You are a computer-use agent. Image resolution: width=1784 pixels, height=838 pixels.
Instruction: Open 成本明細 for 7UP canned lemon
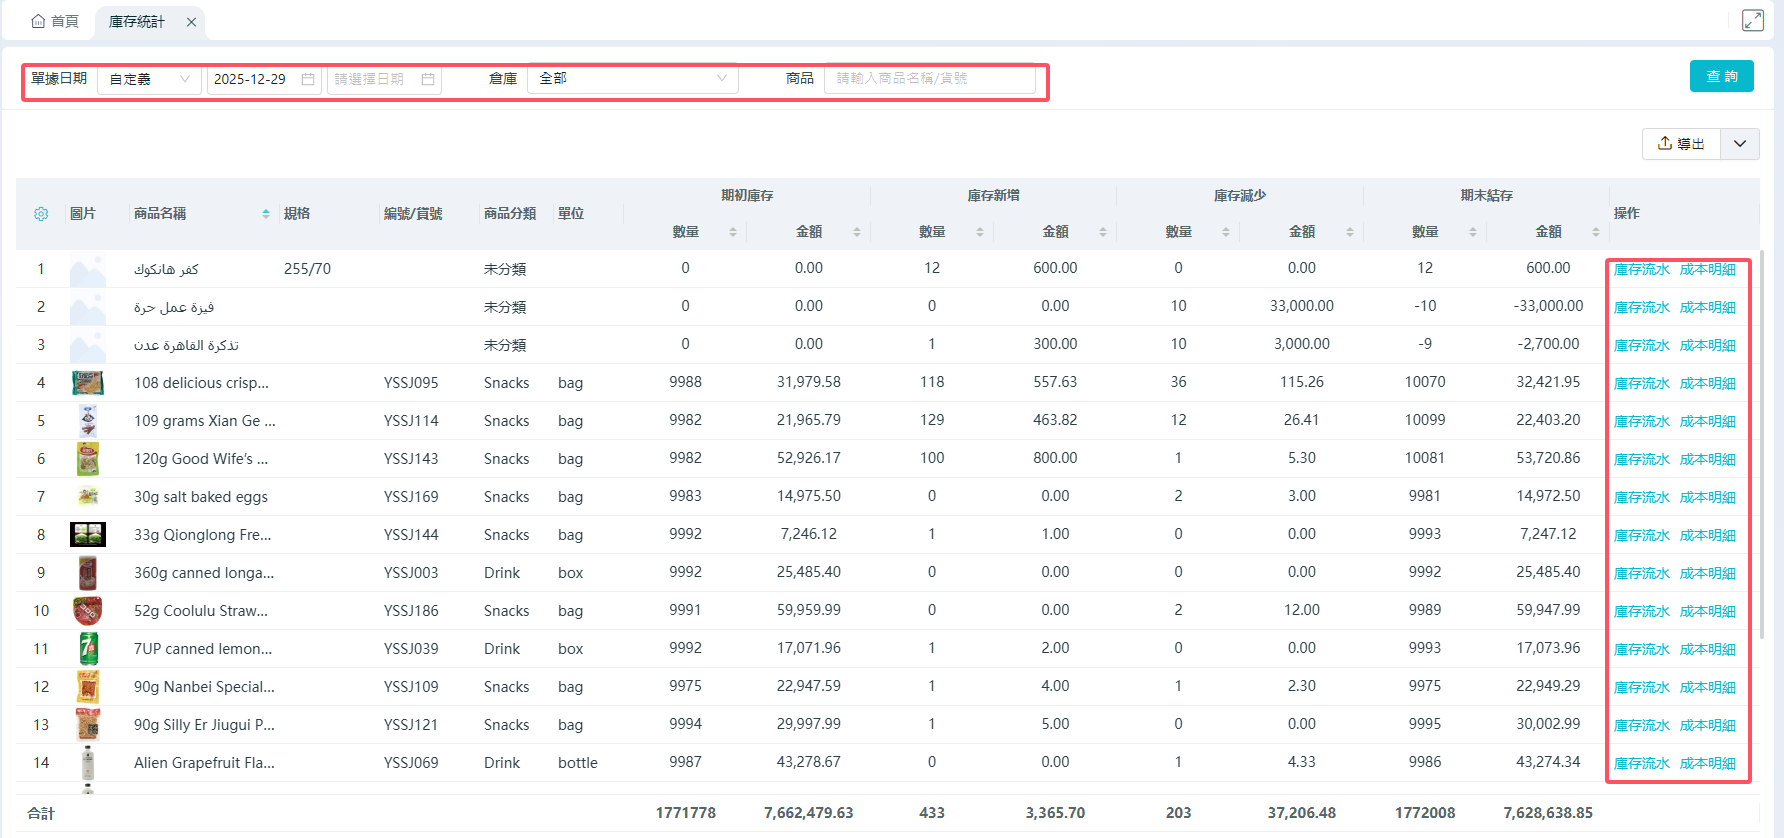(x=1707, y=649)
